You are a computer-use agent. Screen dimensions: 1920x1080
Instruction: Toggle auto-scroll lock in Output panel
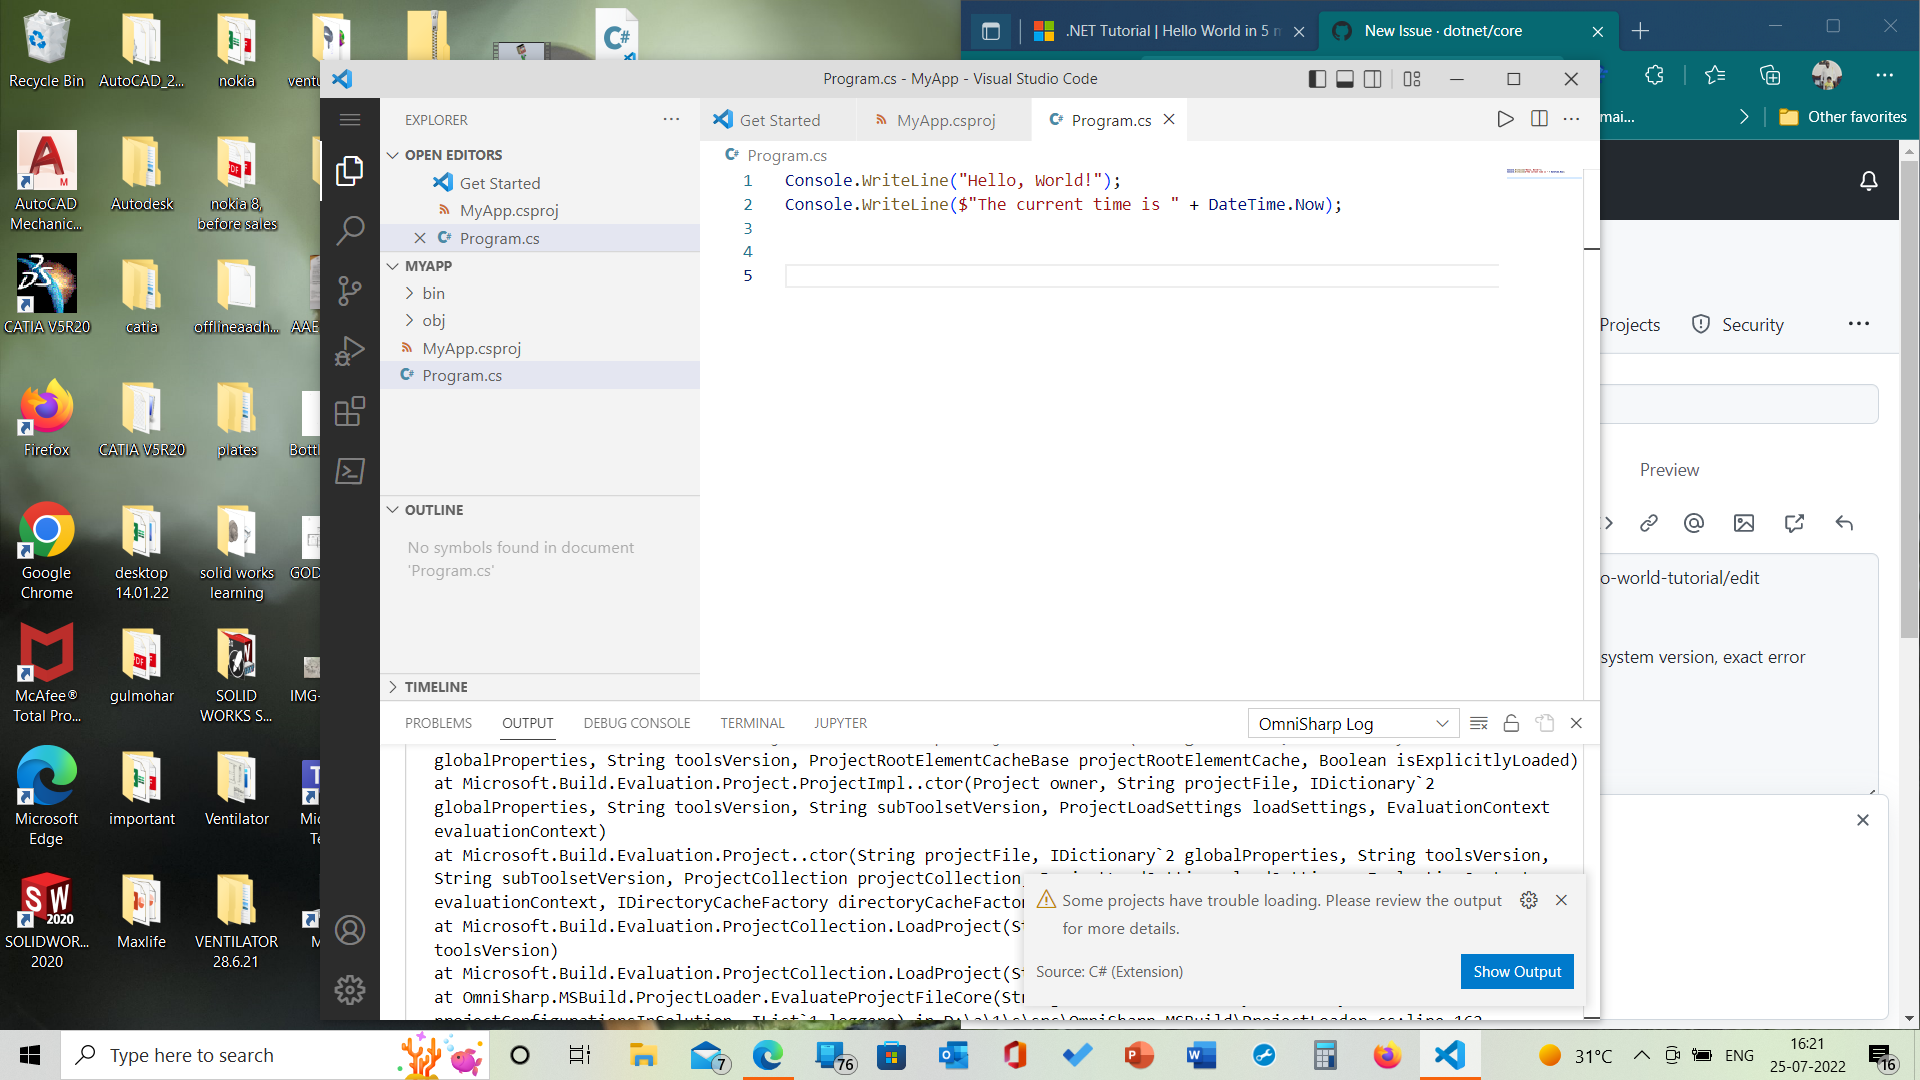coord(1511,723)
